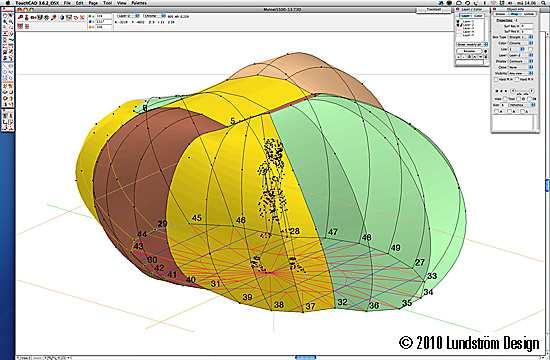Open the dropdown below the layer list
The height and width of the screenshot is (360, 550).
point(472,44)
